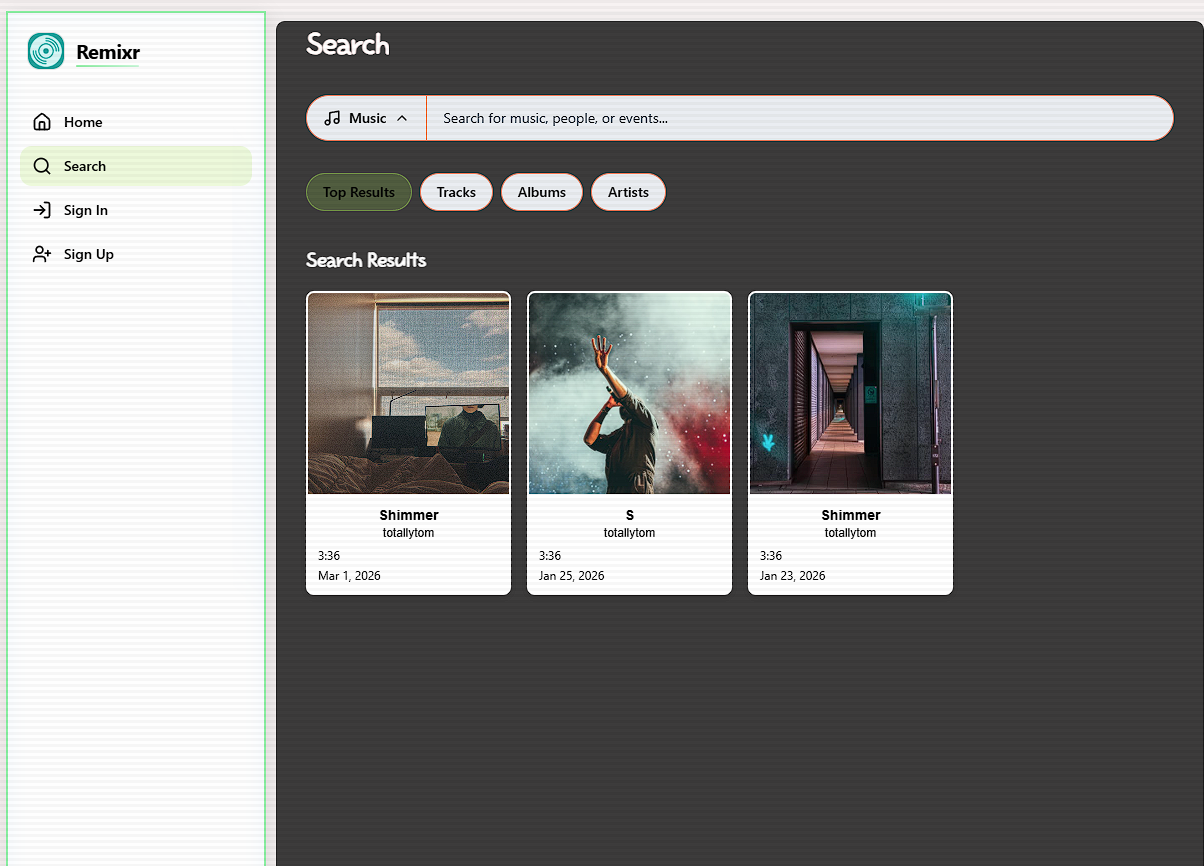Image resolution: width=1204 pixels, height=866 pixels.
Task: Click the music note icon in search bar
Action: pos(333,118)
